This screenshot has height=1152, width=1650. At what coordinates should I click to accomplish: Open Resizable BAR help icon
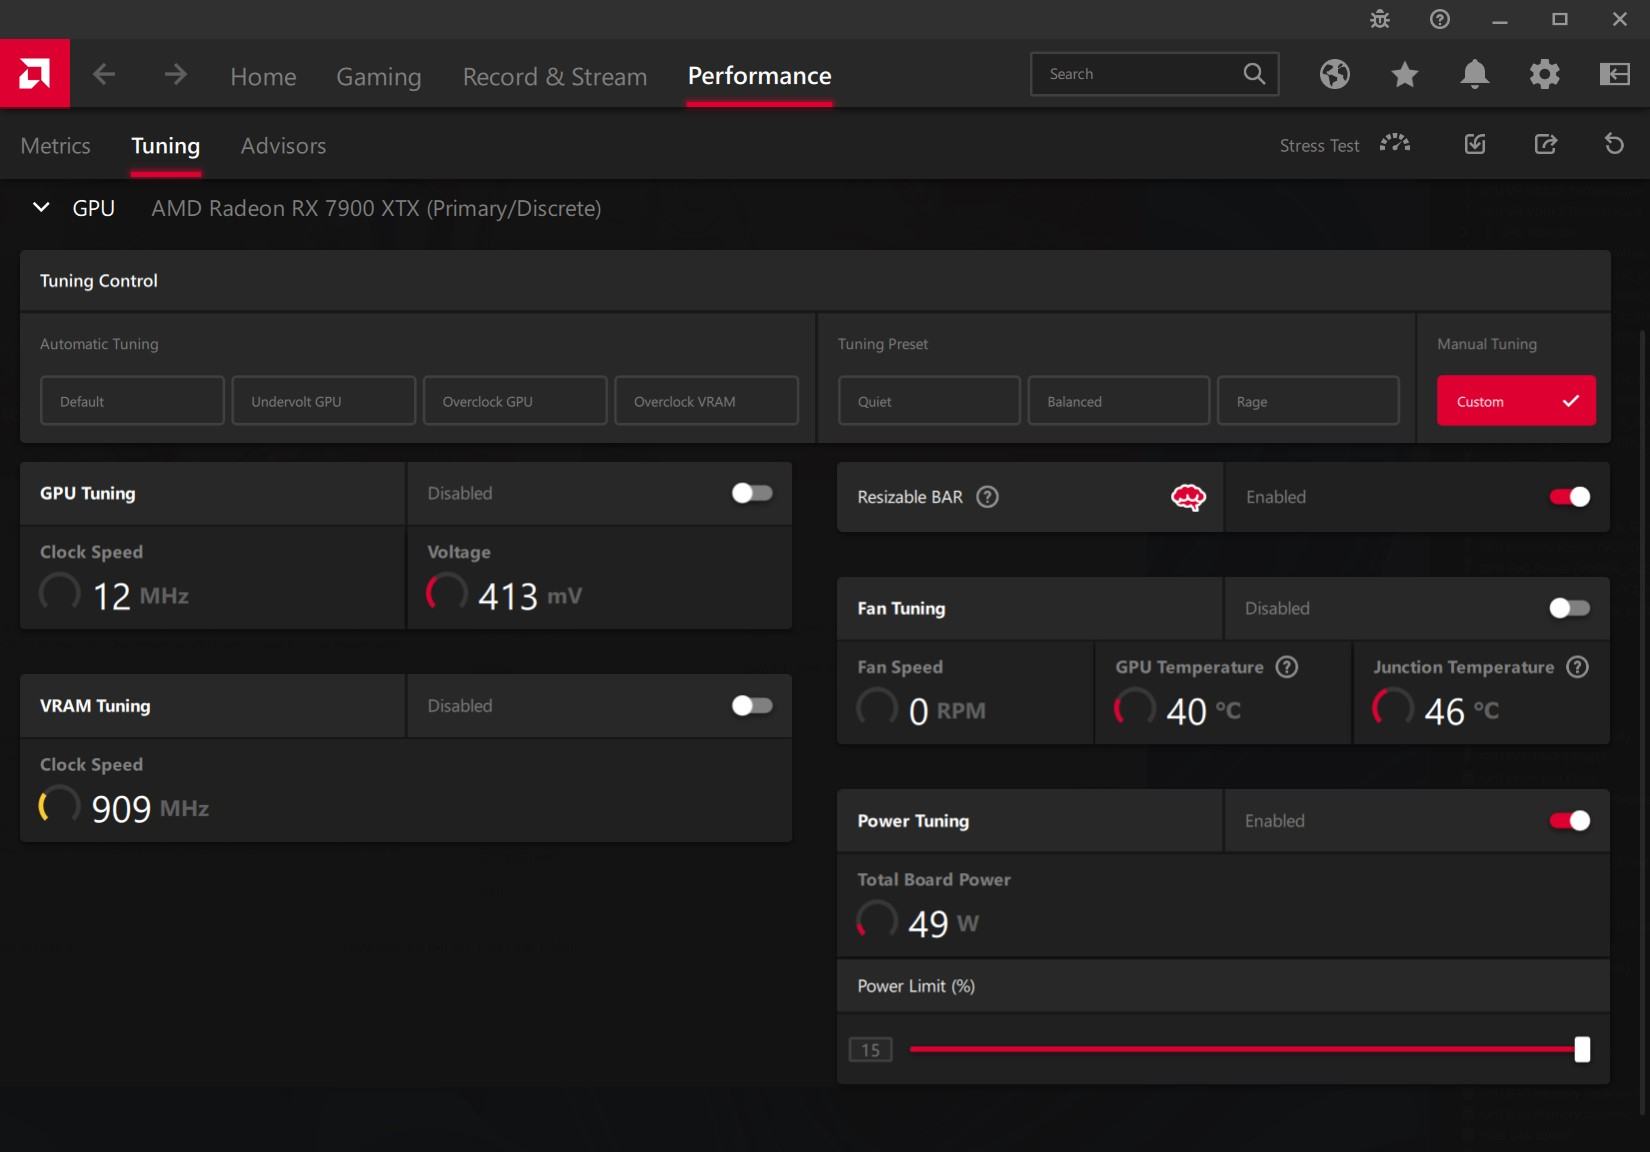pyautogui.click(x=987, y=497)
